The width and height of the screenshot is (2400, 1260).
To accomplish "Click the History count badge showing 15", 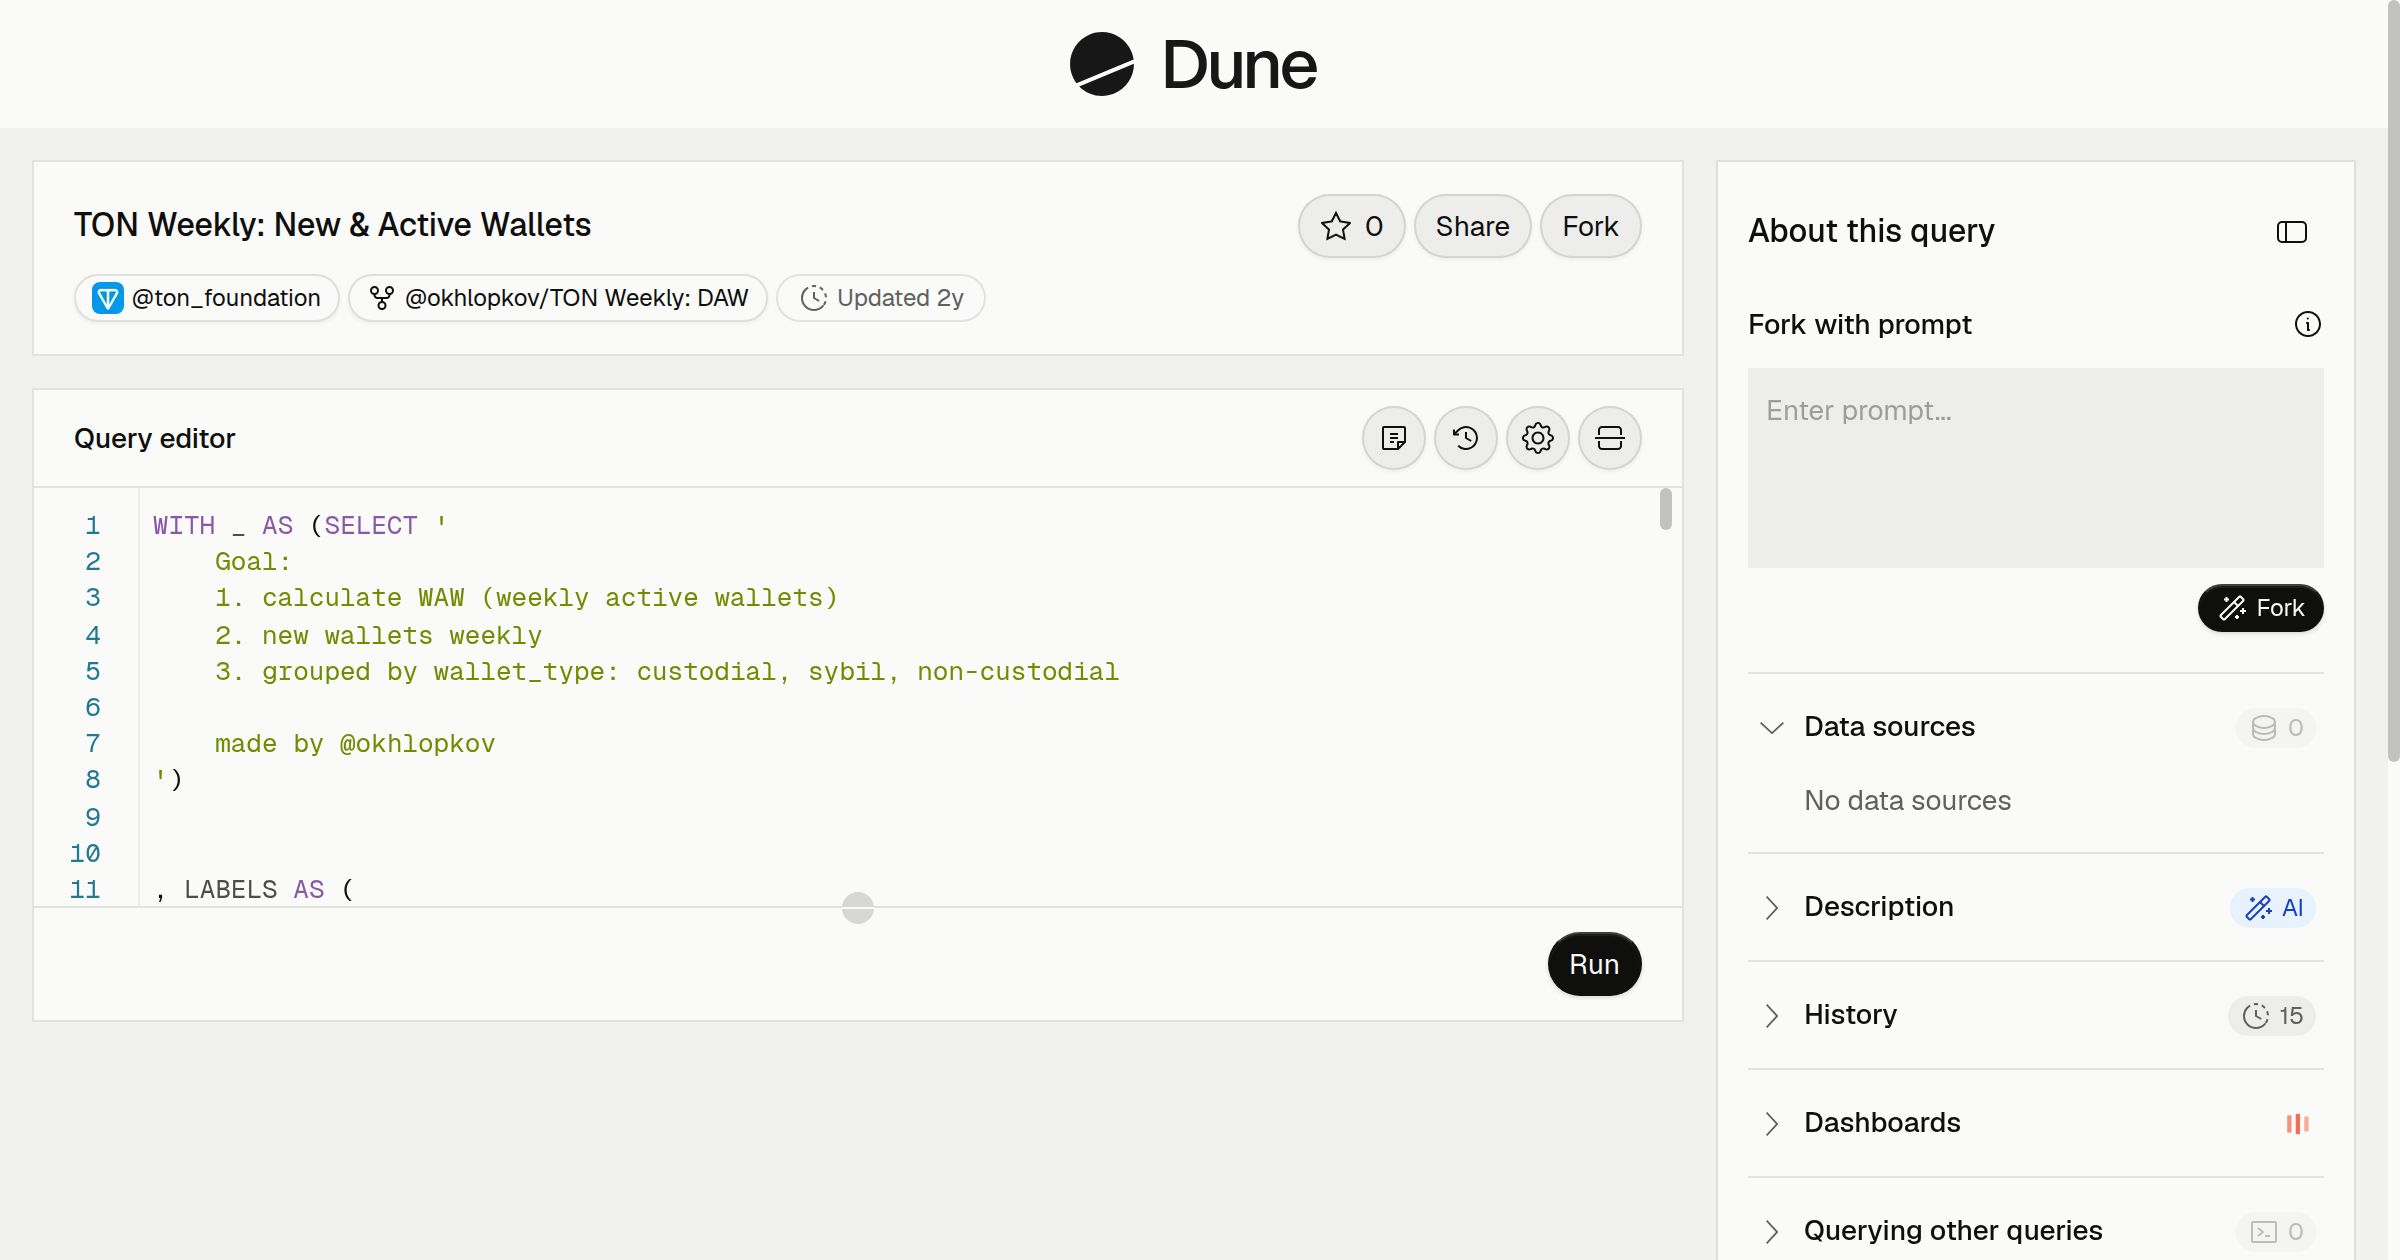I will tap(2272, 1015).
